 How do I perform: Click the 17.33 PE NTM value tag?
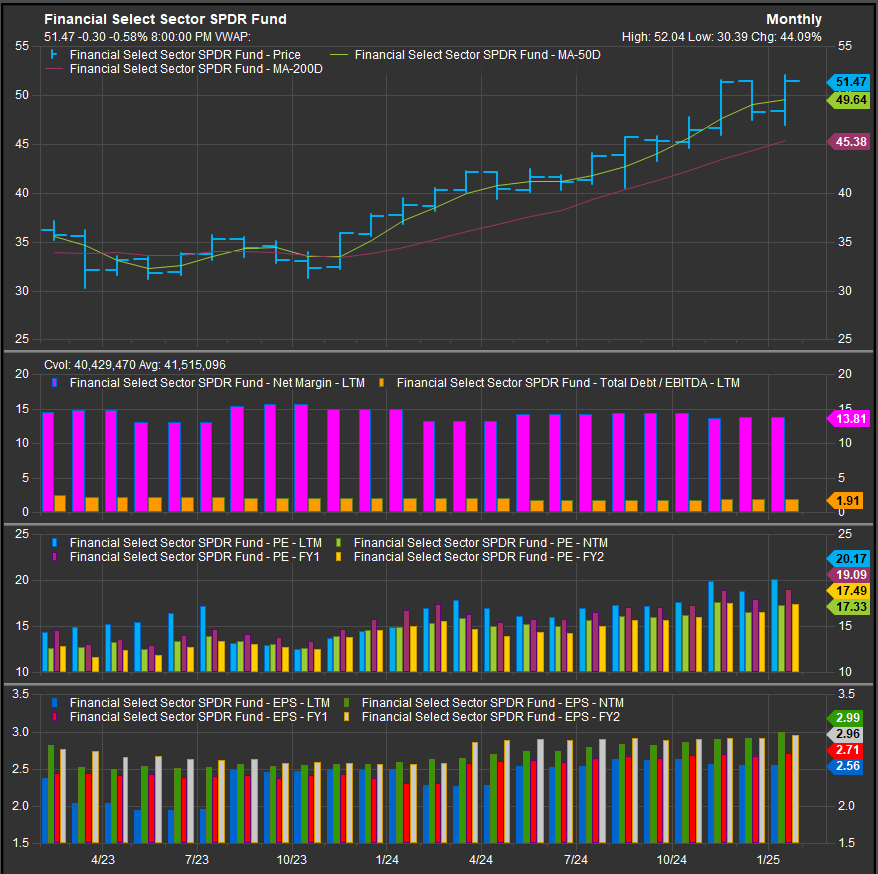pos(848,607)
